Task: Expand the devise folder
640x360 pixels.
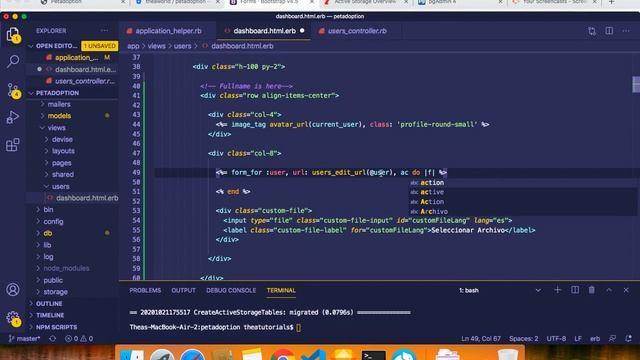Action: click(62, 140)
